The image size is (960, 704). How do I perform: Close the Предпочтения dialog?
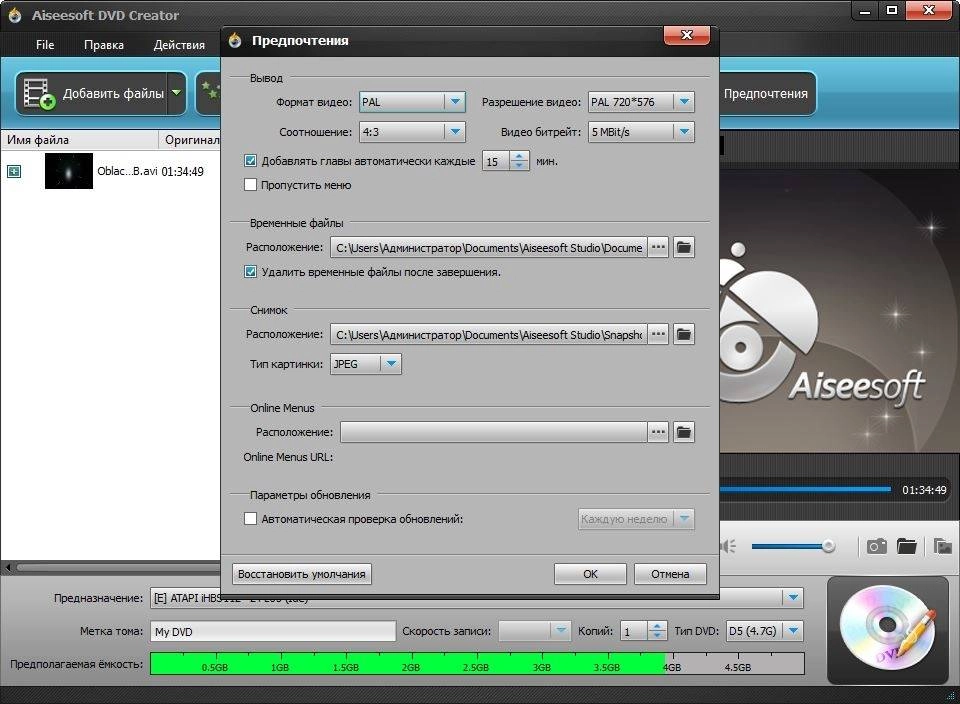click(x=687, y=35)
